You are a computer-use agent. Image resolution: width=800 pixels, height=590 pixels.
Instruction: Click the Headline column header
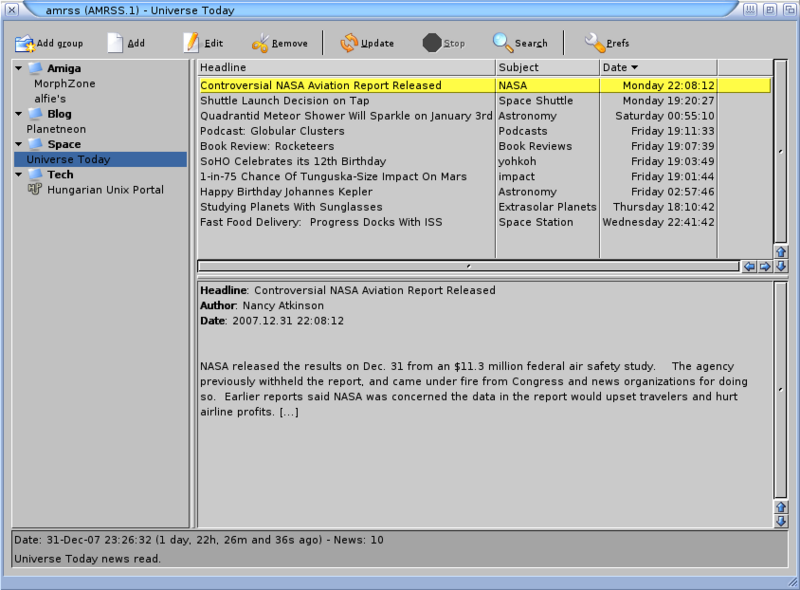(345, 67)
